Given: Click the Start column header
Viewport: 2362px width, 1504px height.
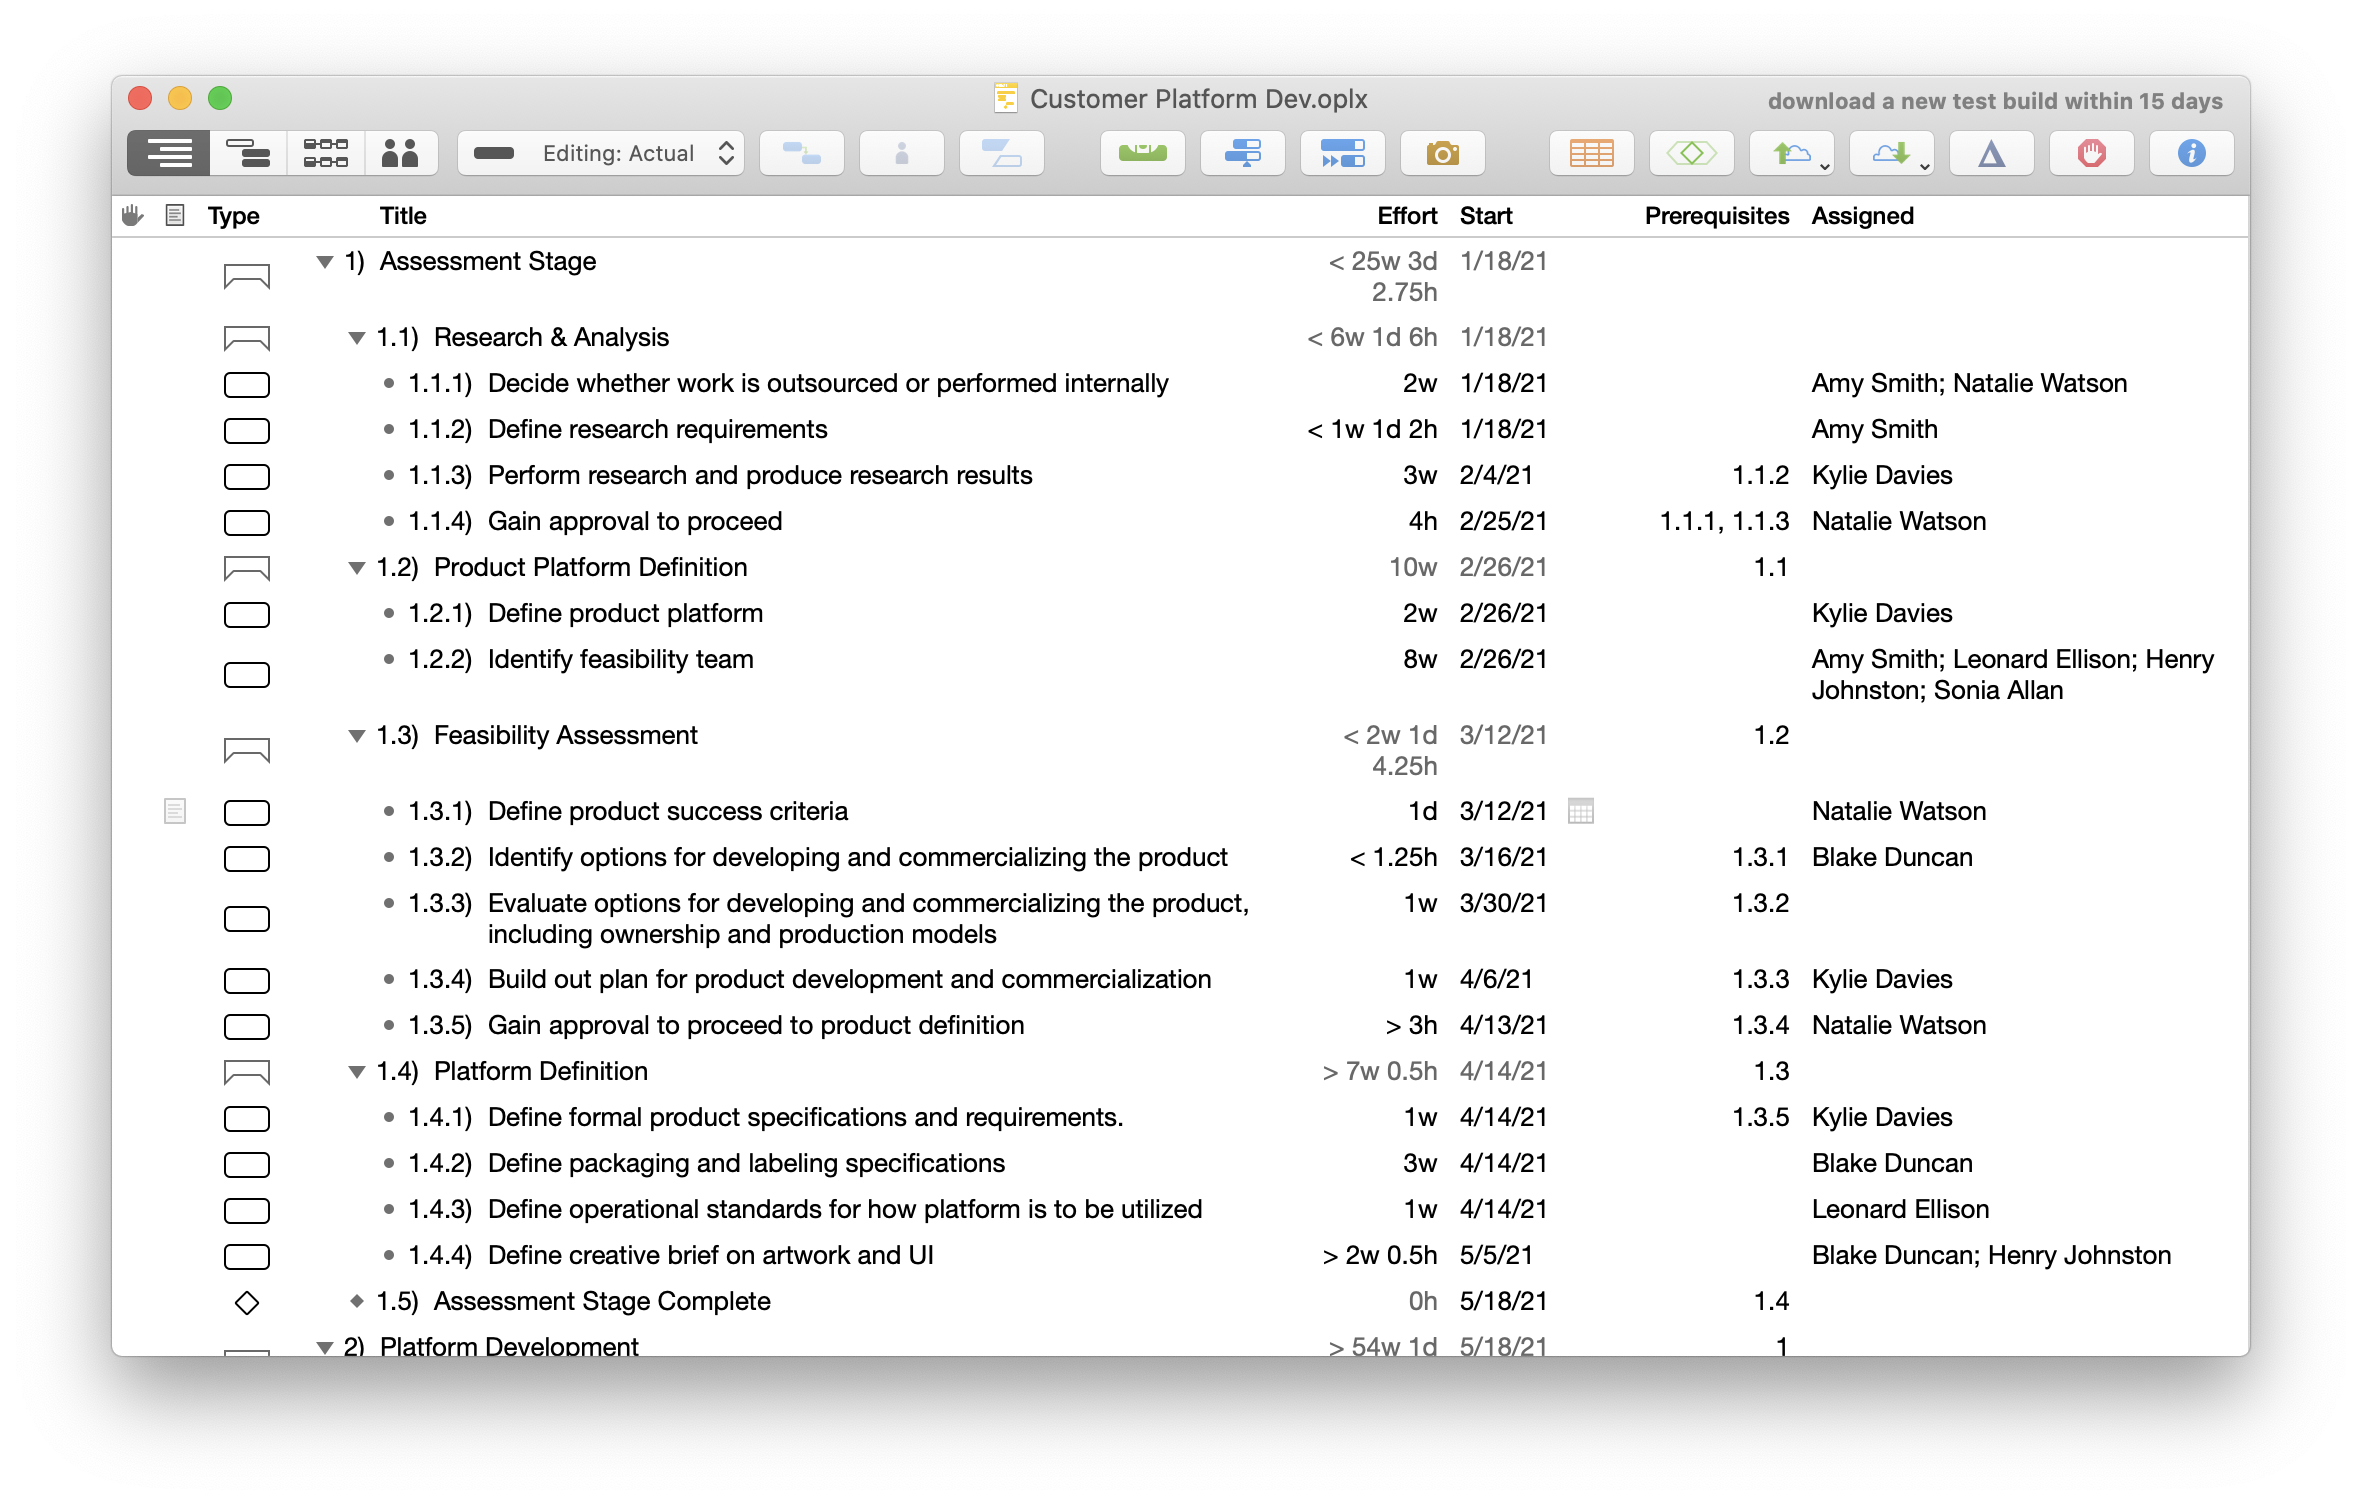Looking at the screenshot, I should point(1486,215).
